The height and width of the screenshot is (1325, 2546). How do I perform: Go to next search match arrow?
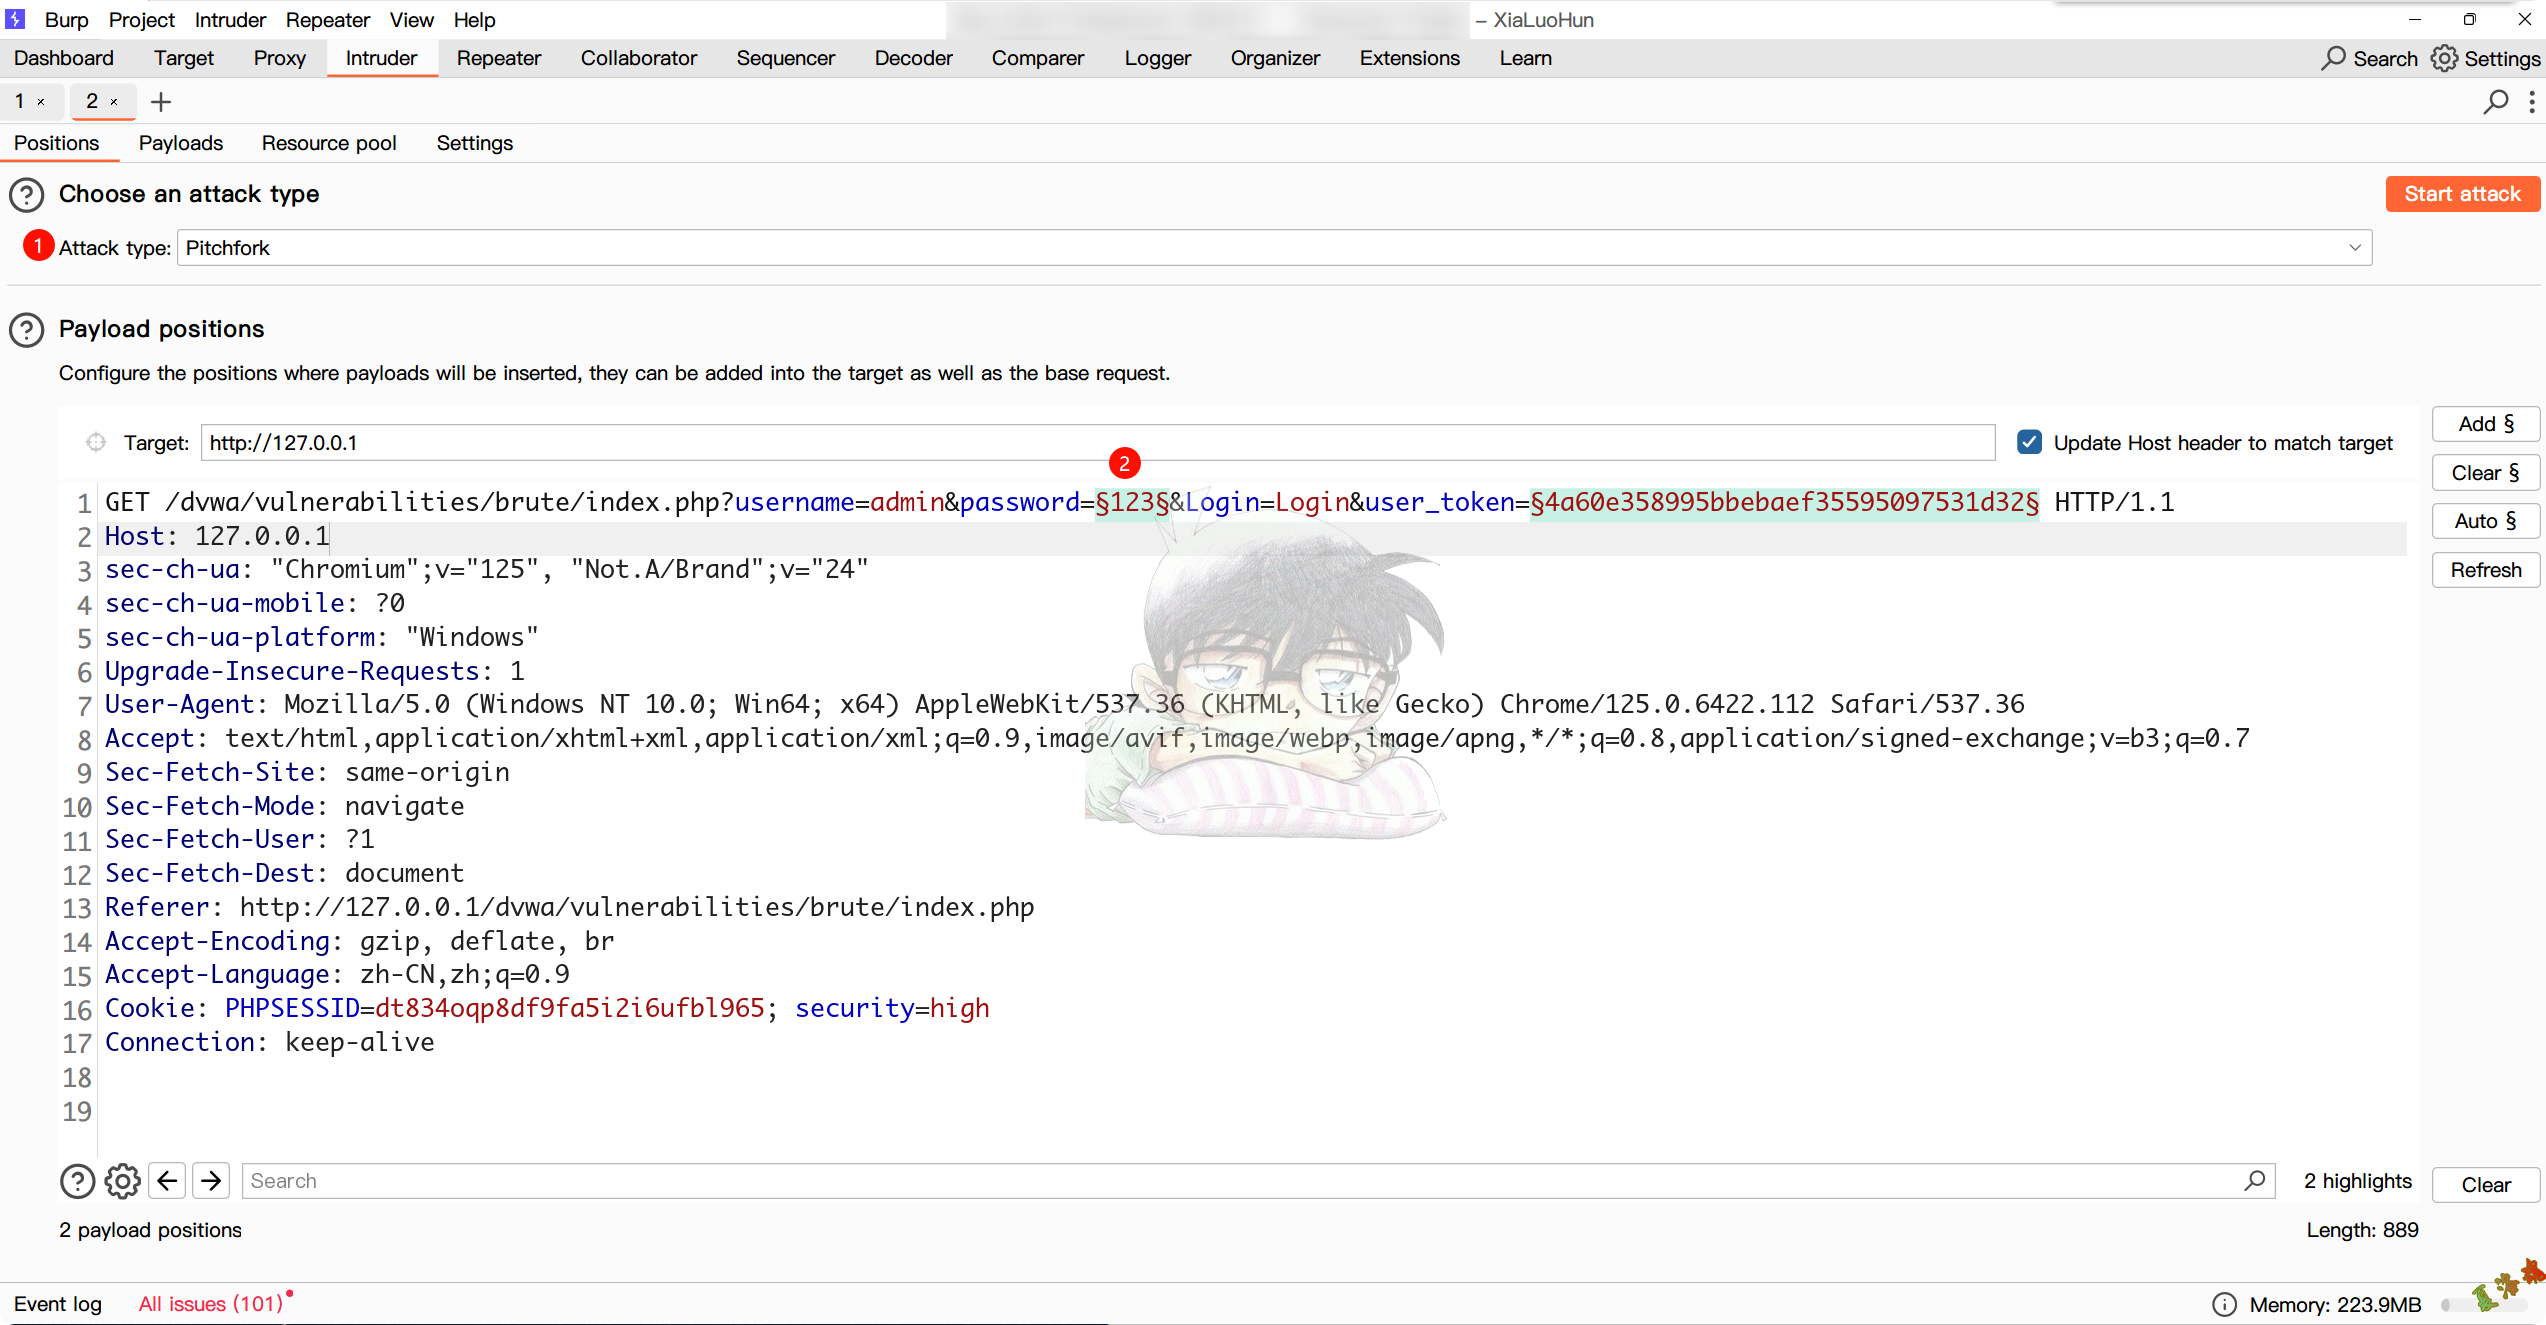tap(211, 1181)
